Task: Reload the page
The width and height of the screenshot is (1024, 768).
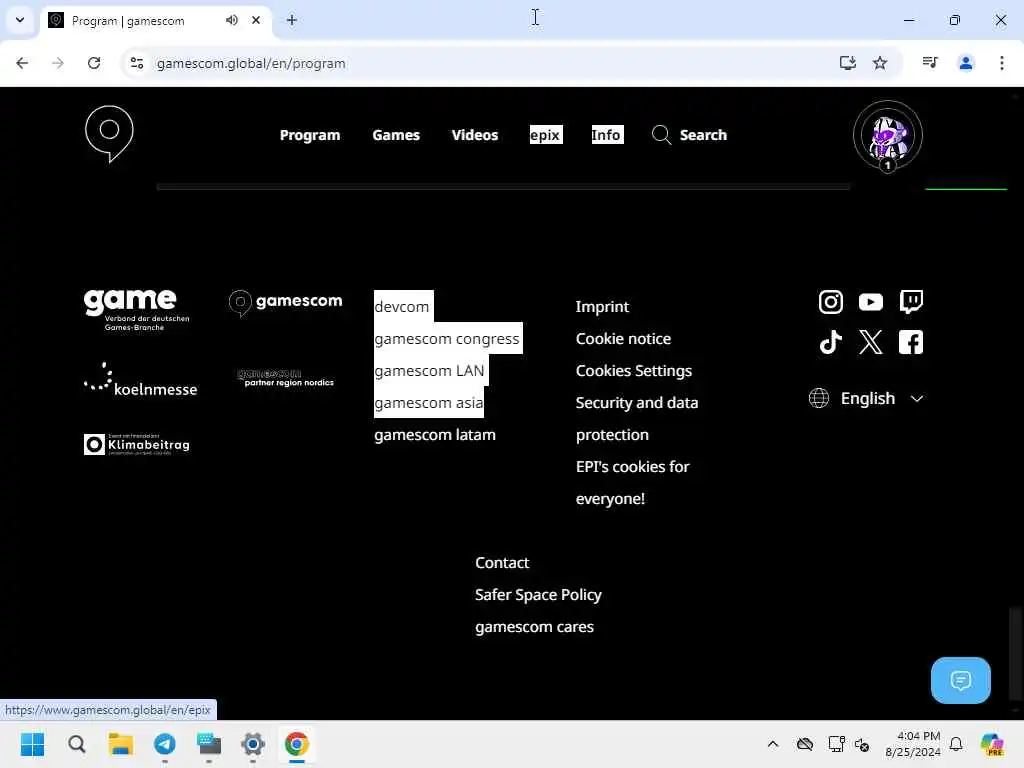Action: [94, 63]
